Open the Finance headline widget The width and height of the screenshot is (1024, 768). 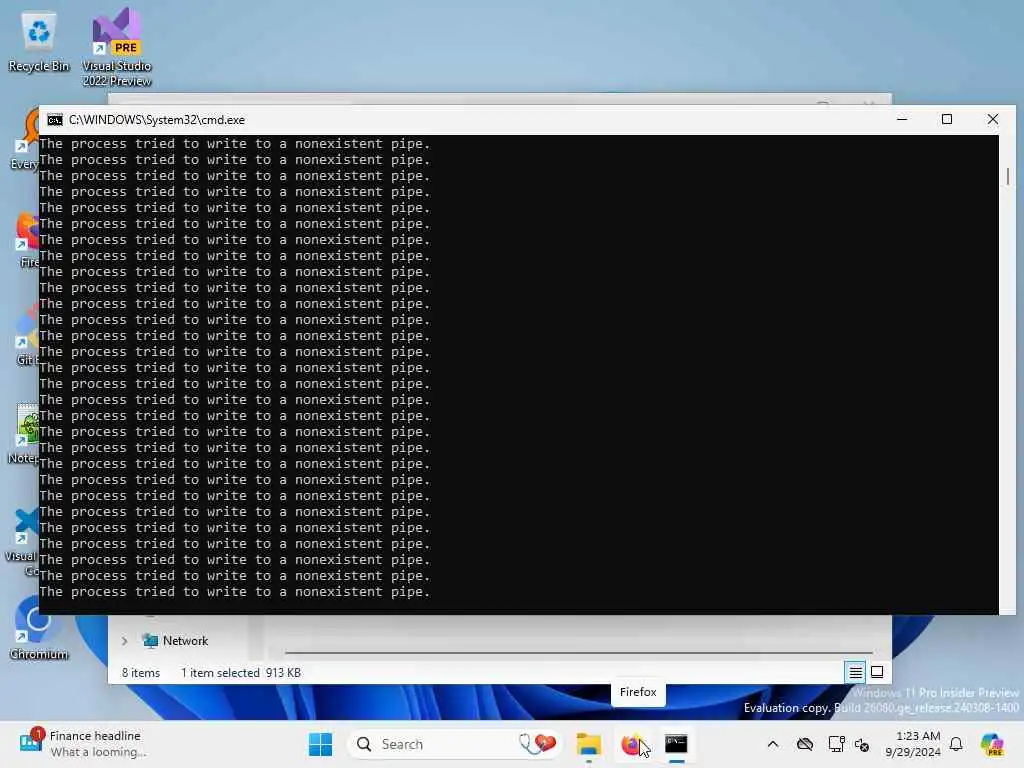[82, 744]
